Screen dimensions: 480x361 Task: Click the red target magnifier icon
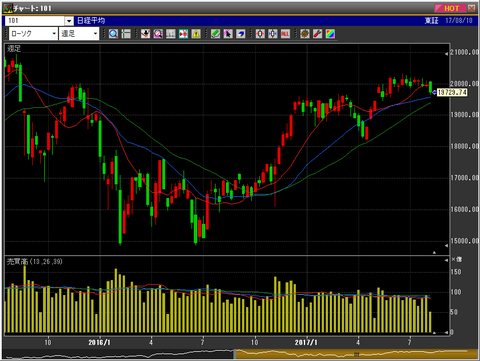[158, 34]
